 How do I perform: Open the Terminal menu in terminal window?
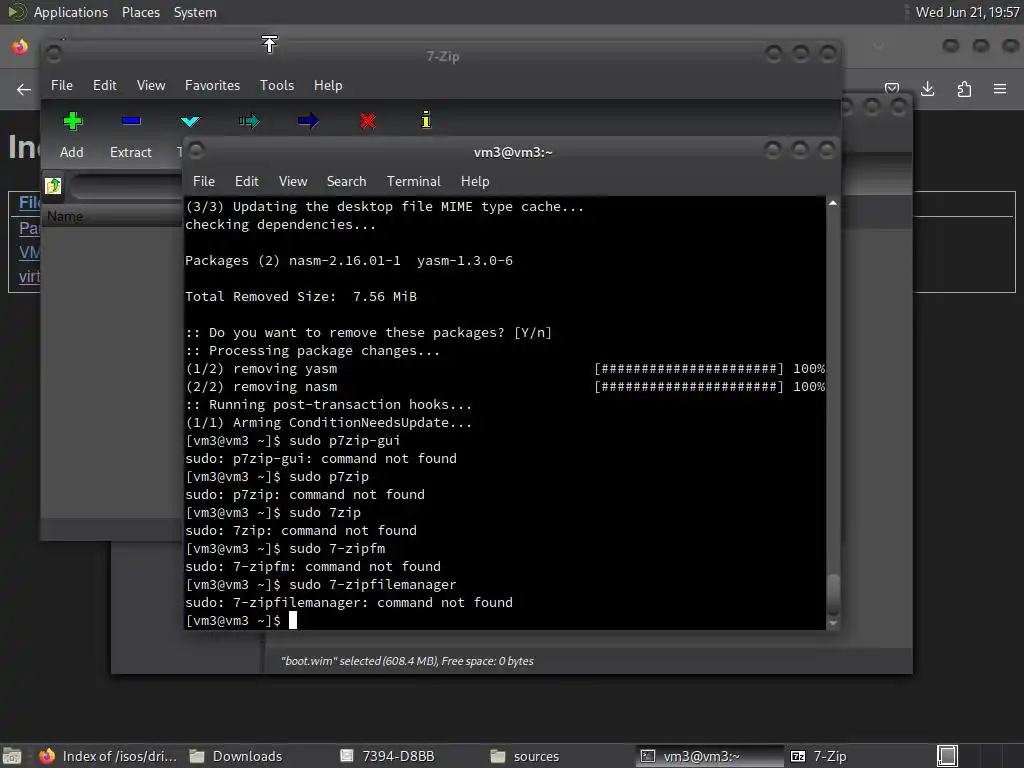pyautogui.click(x=413, y=182)
